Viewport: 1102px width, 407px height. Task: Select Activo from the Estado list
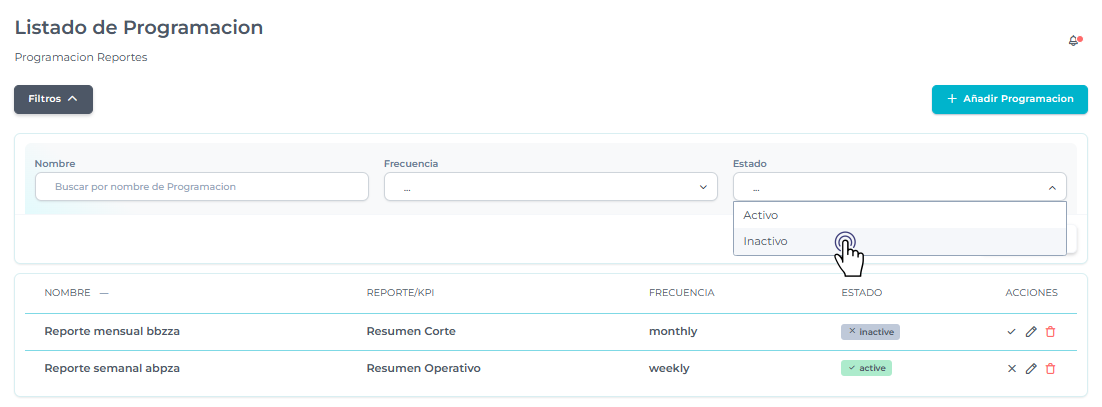[761, 215]
